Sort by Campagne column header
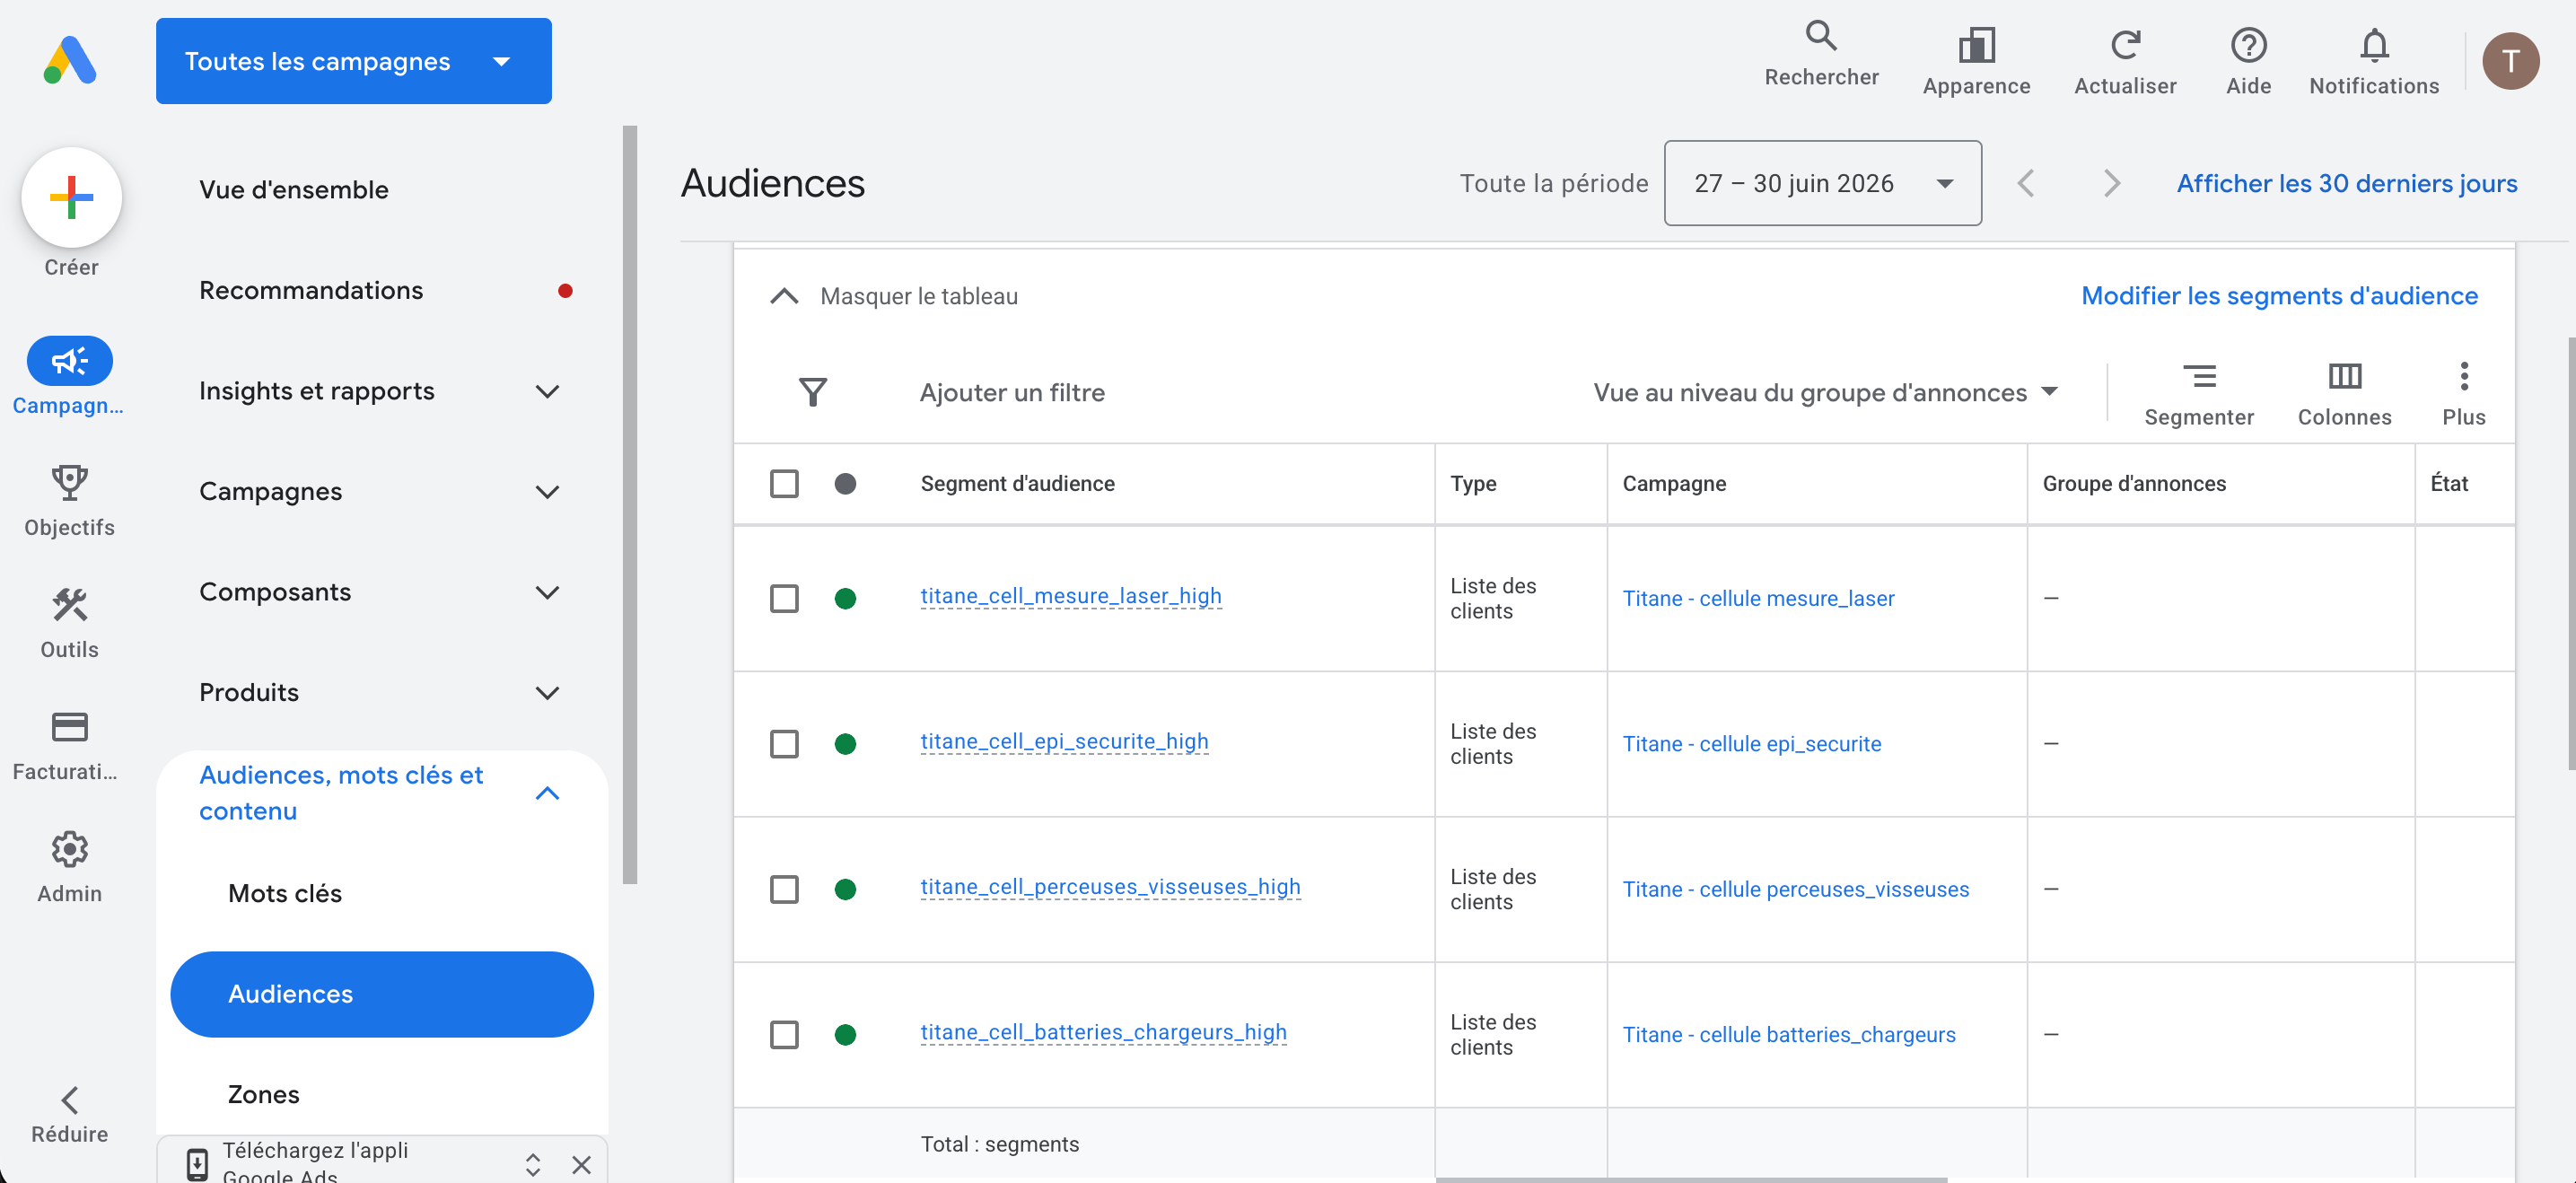This screenshot has width=2576, height=1183. click(x=1674, y=484)
